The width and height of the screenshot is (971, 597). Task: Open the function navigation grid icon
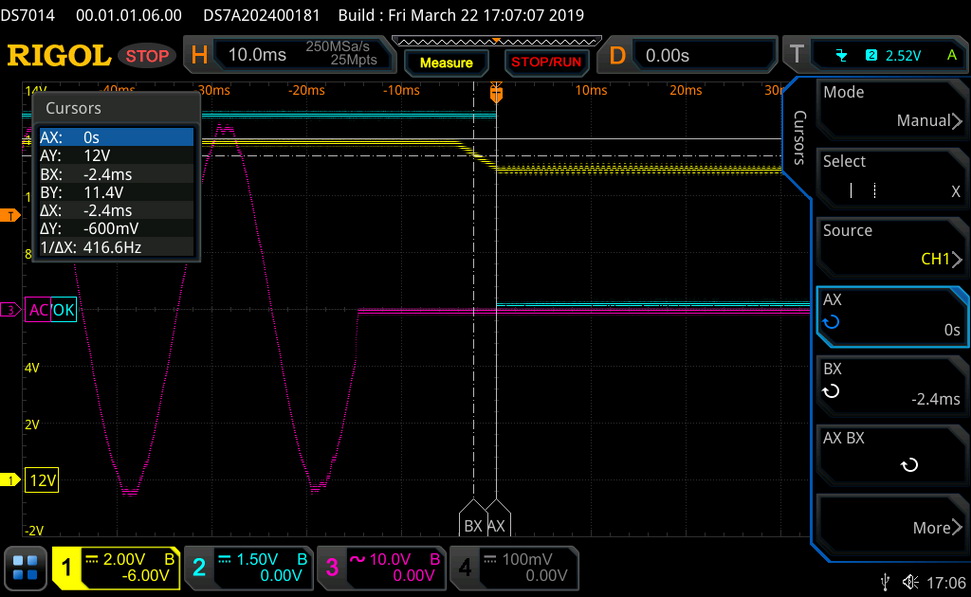click(x=25, y=567)
